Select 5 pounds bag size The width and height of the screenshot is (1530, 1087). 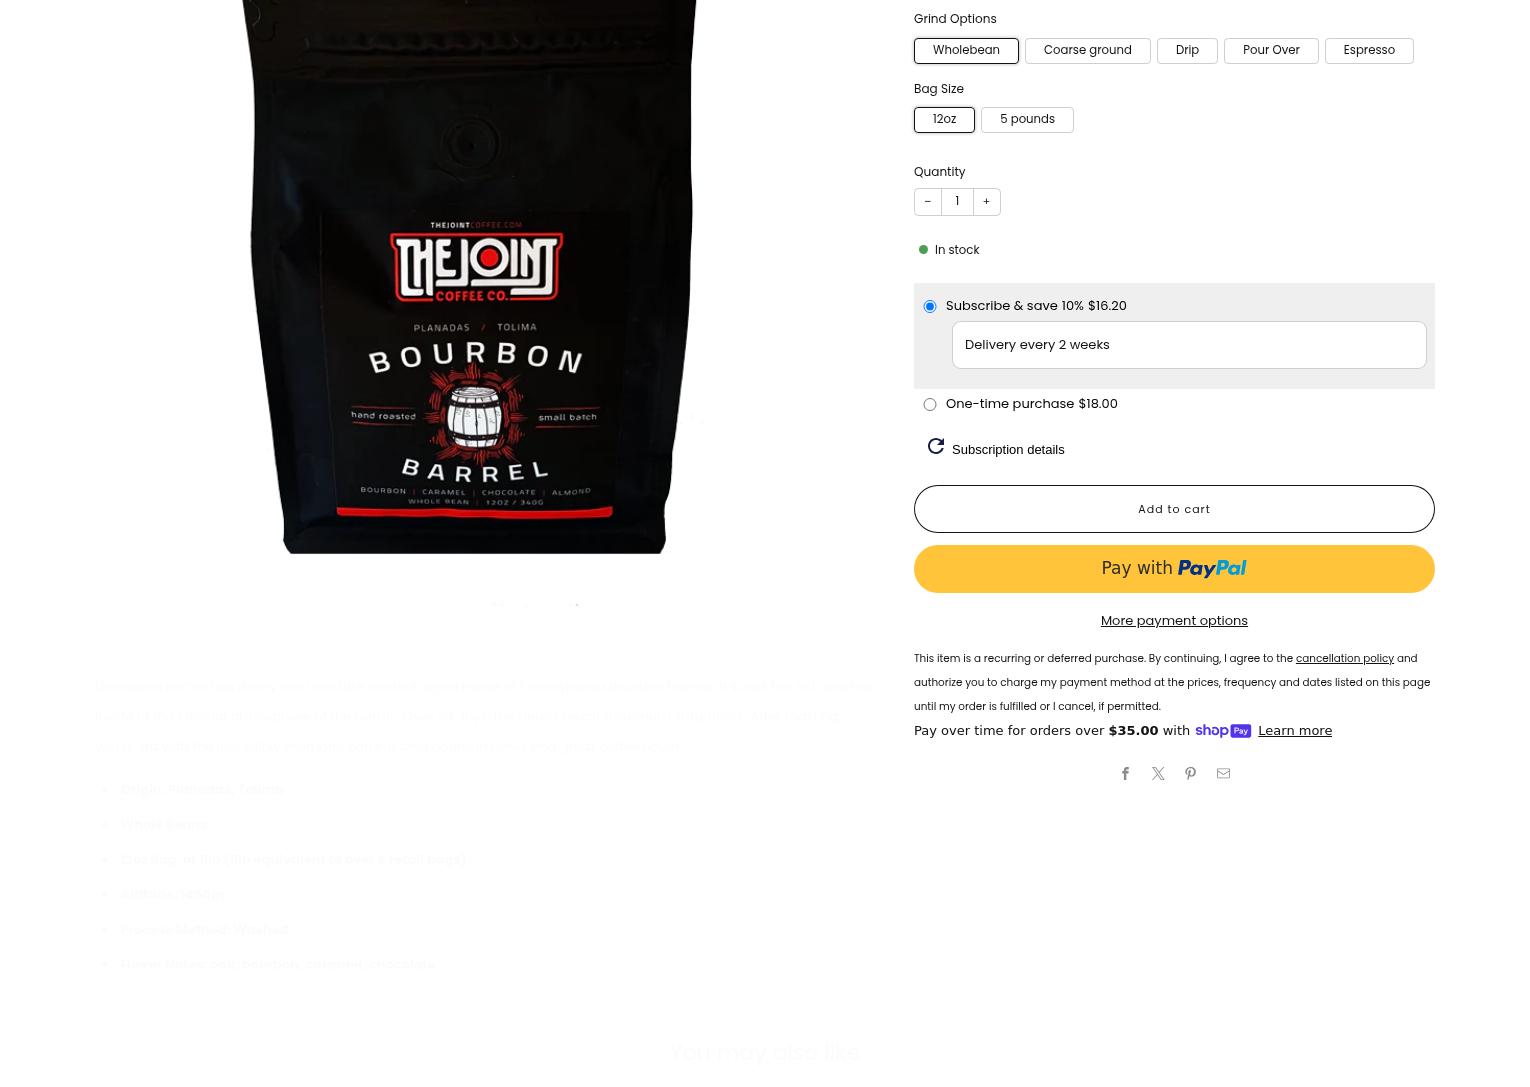[1027, 120]
